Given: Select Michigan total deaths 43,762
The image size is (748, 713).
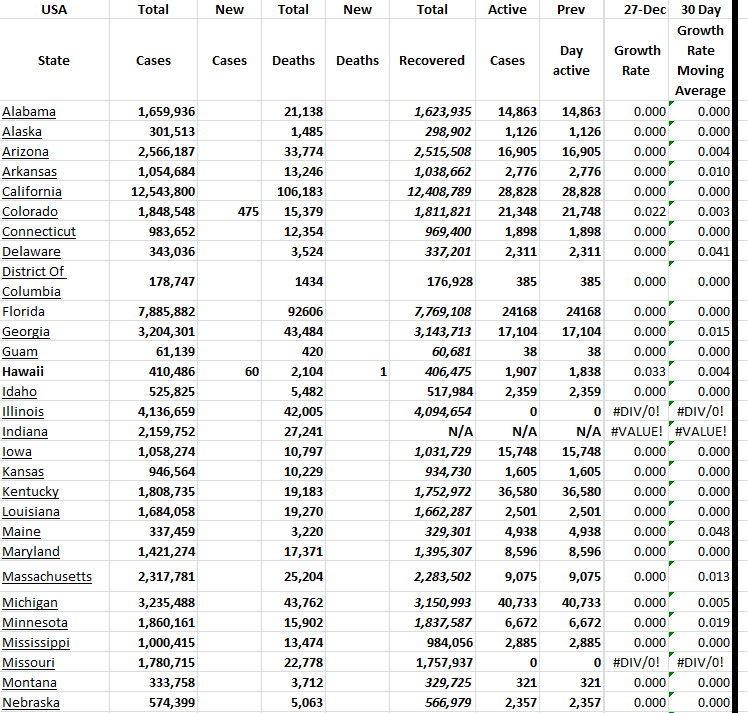Looking at the screenshot, I should click(x=303, y=603).
